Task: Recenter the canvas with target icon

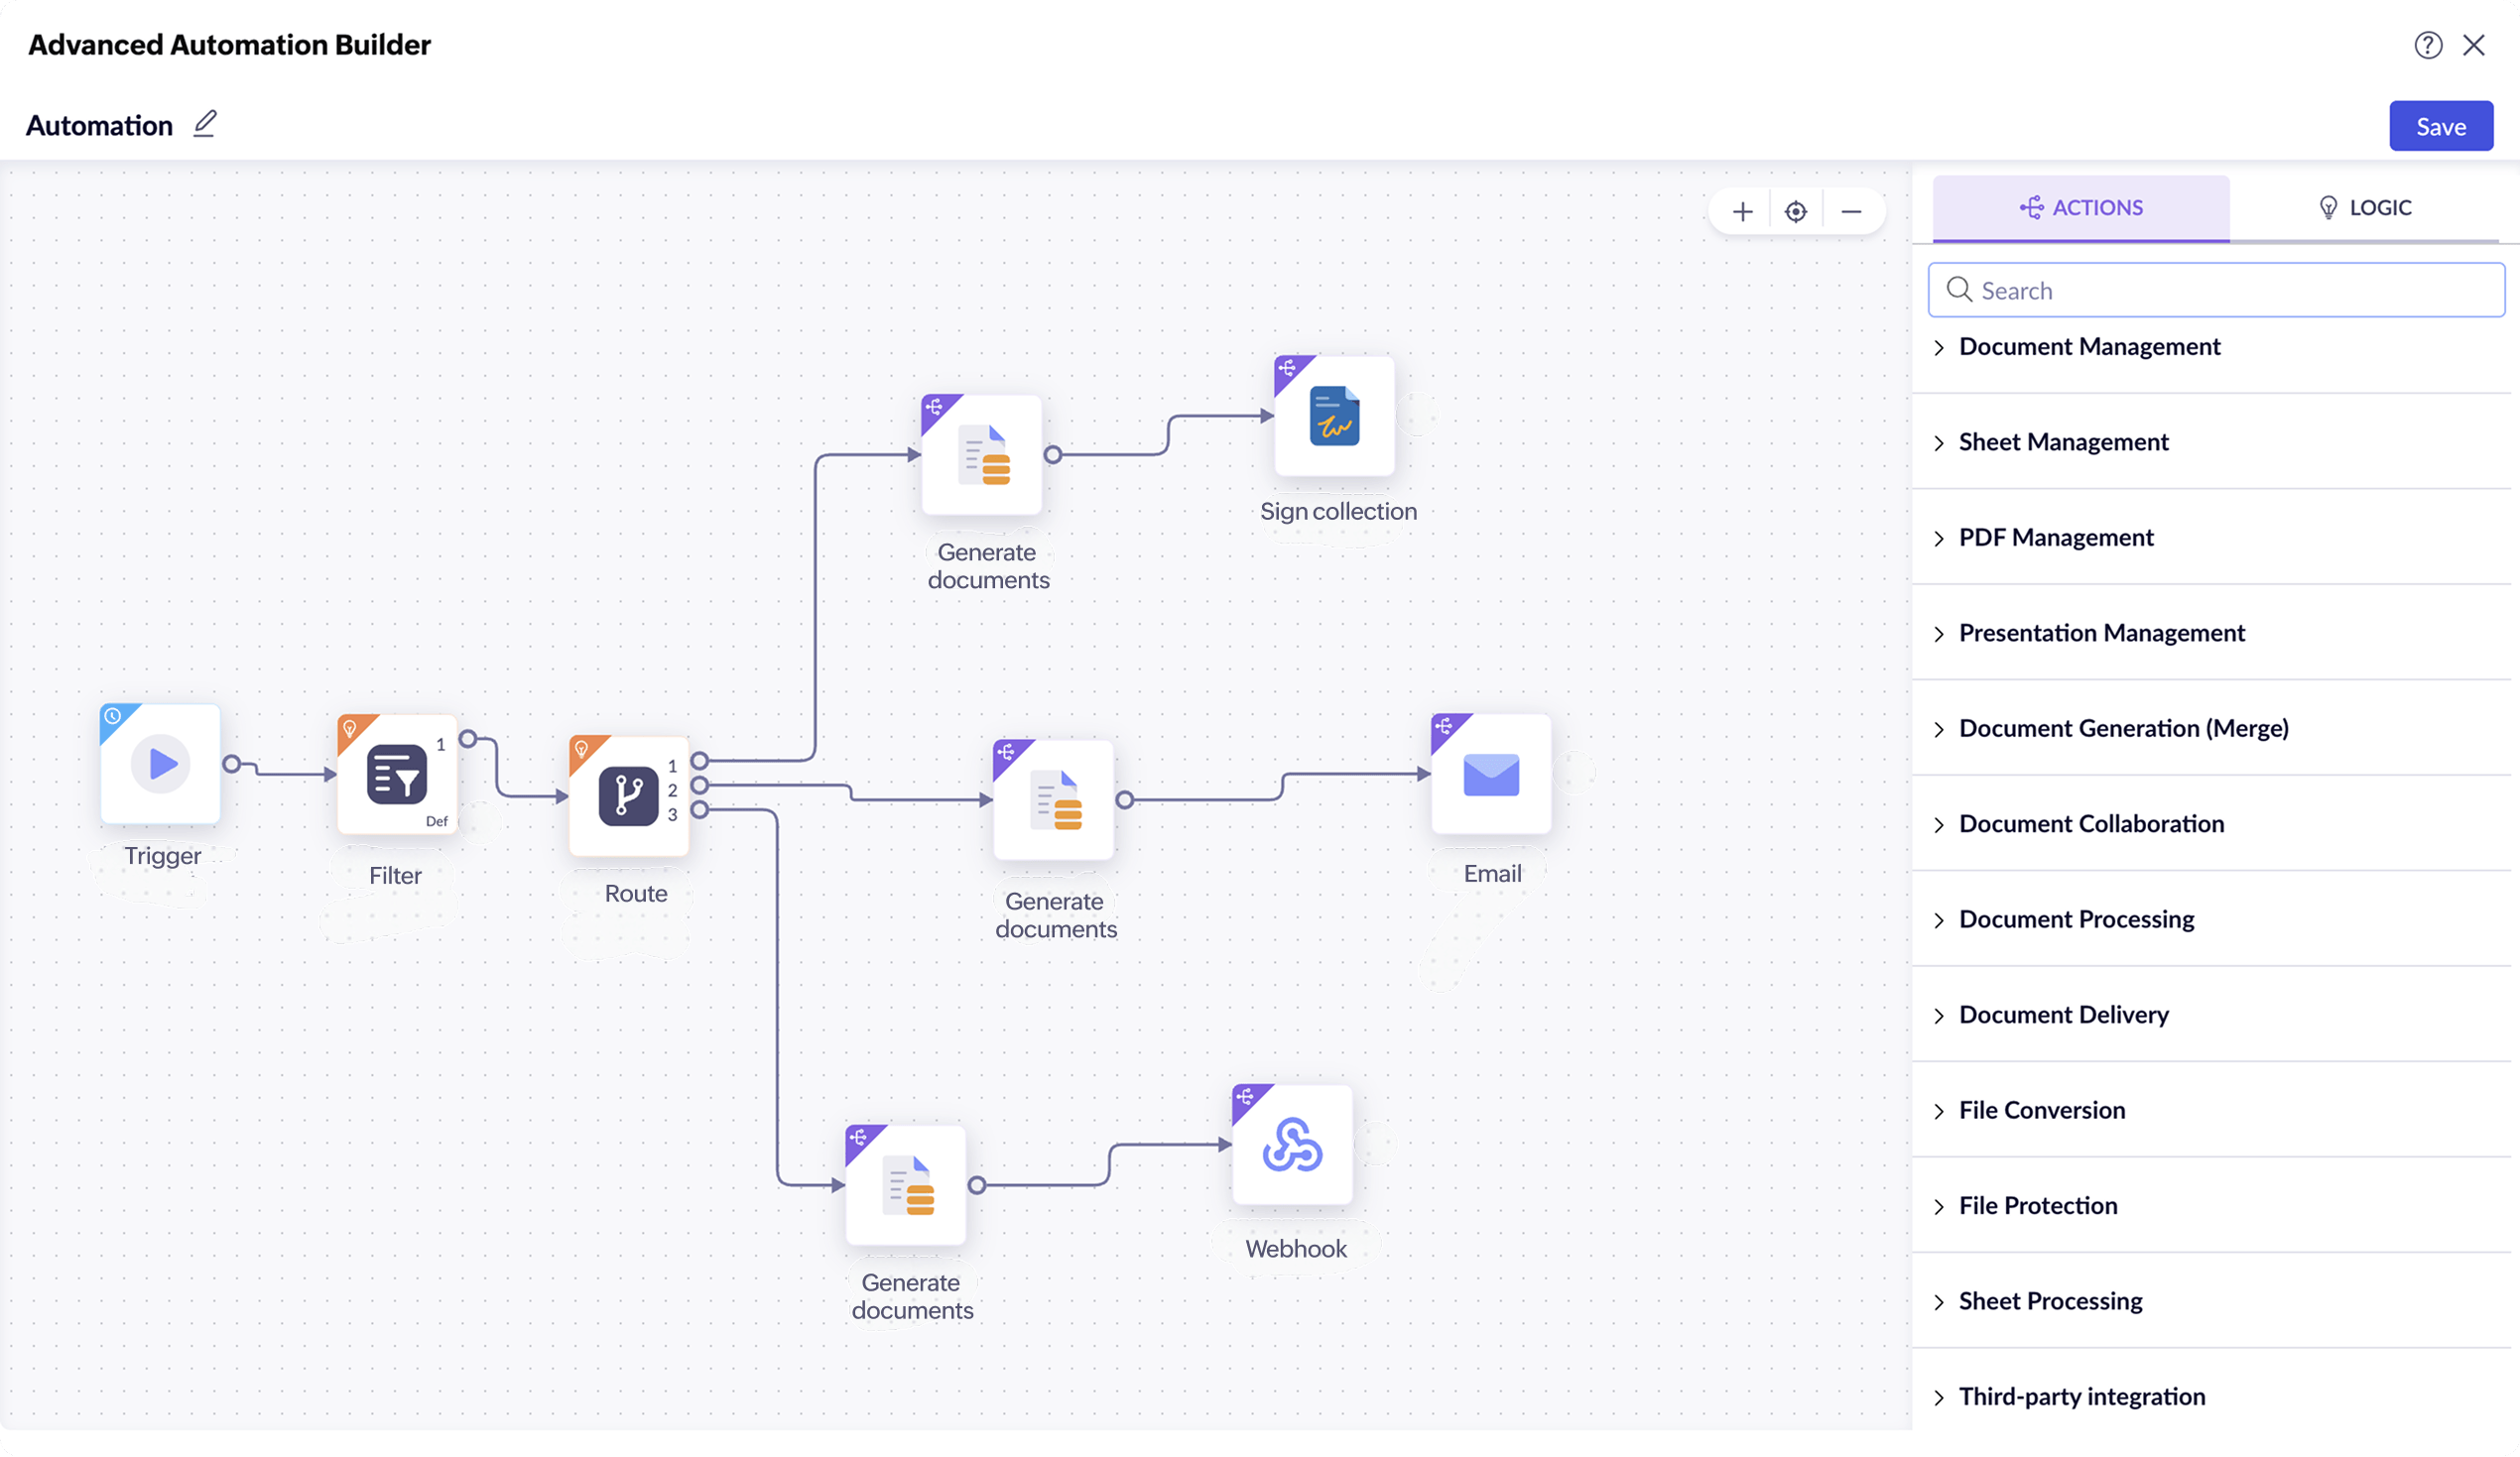Action: 1796,212
